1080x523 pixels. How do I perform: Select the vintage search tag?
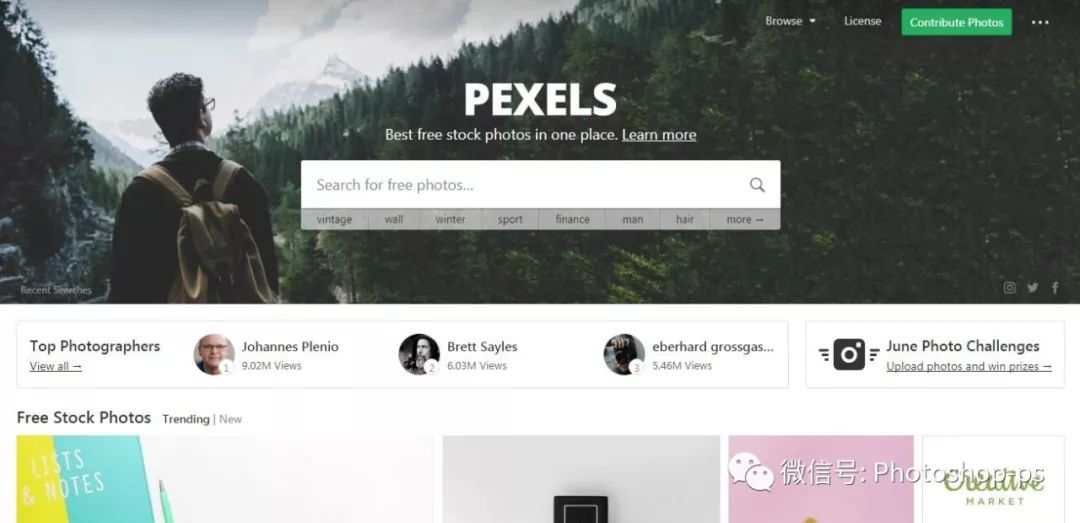[x=334, y=219]
